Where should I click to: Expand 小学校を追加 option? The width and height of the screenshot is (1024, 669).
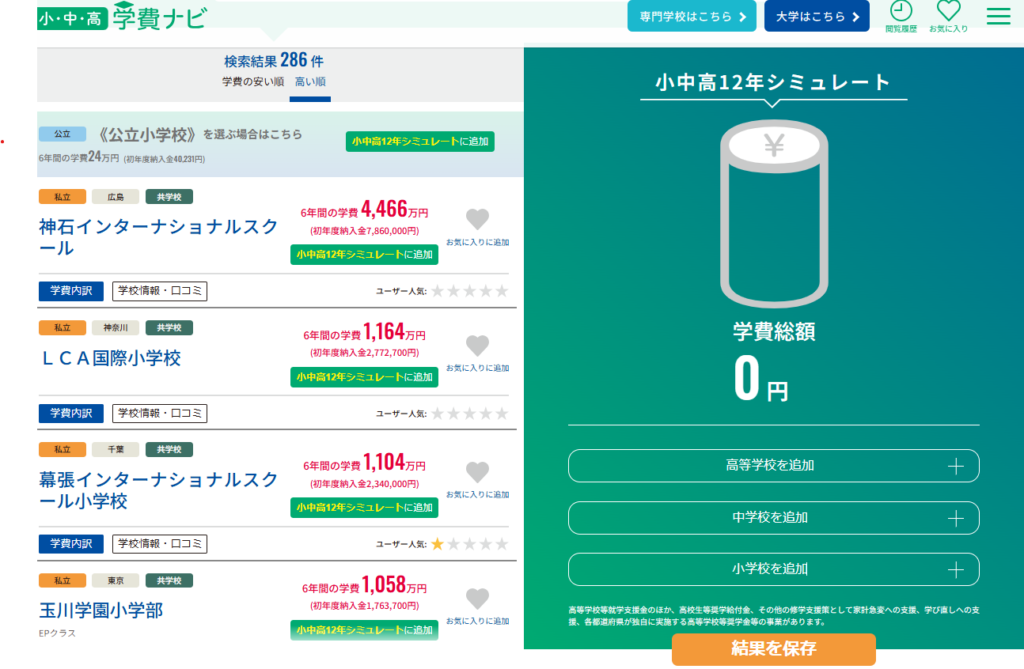point(774,569)
